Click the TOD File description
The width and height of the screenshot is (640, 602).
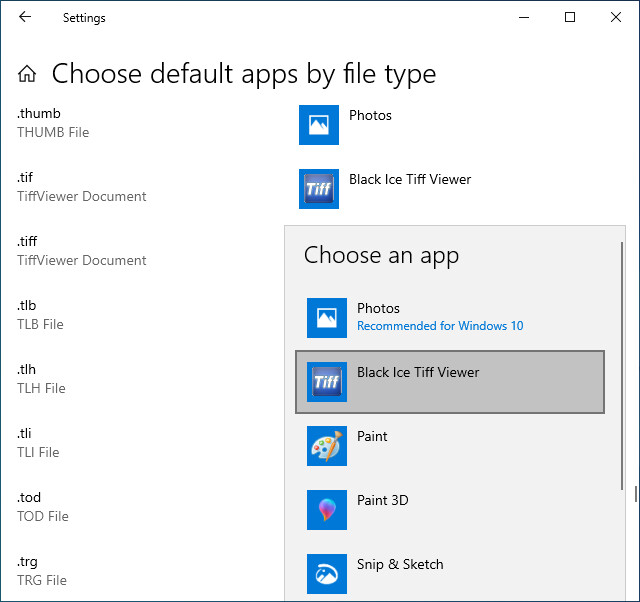click(x=43, y=516)
